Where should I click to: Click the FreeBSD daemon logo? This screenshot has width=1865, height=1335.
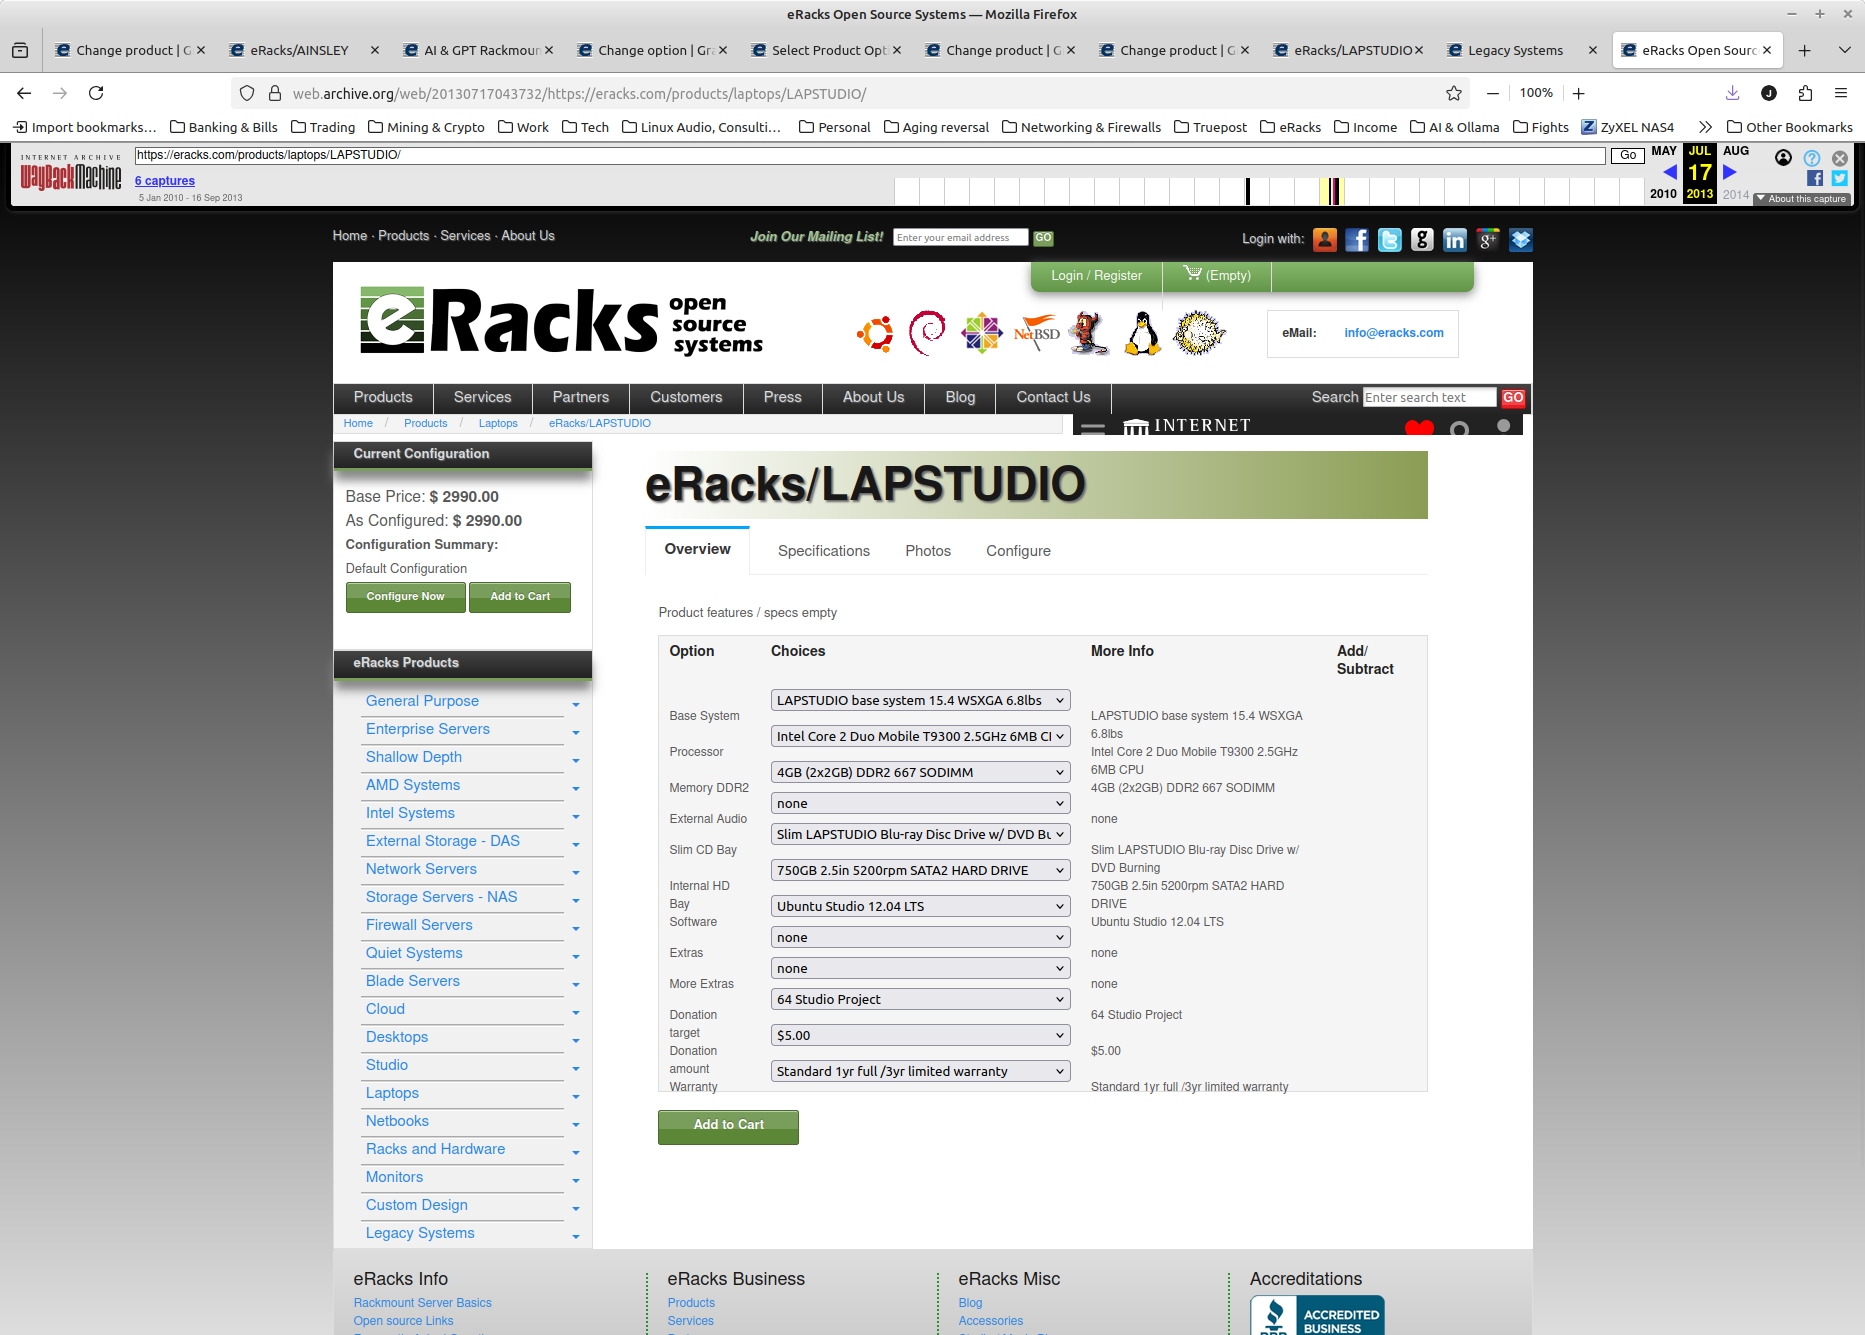tap(1089, 333)
